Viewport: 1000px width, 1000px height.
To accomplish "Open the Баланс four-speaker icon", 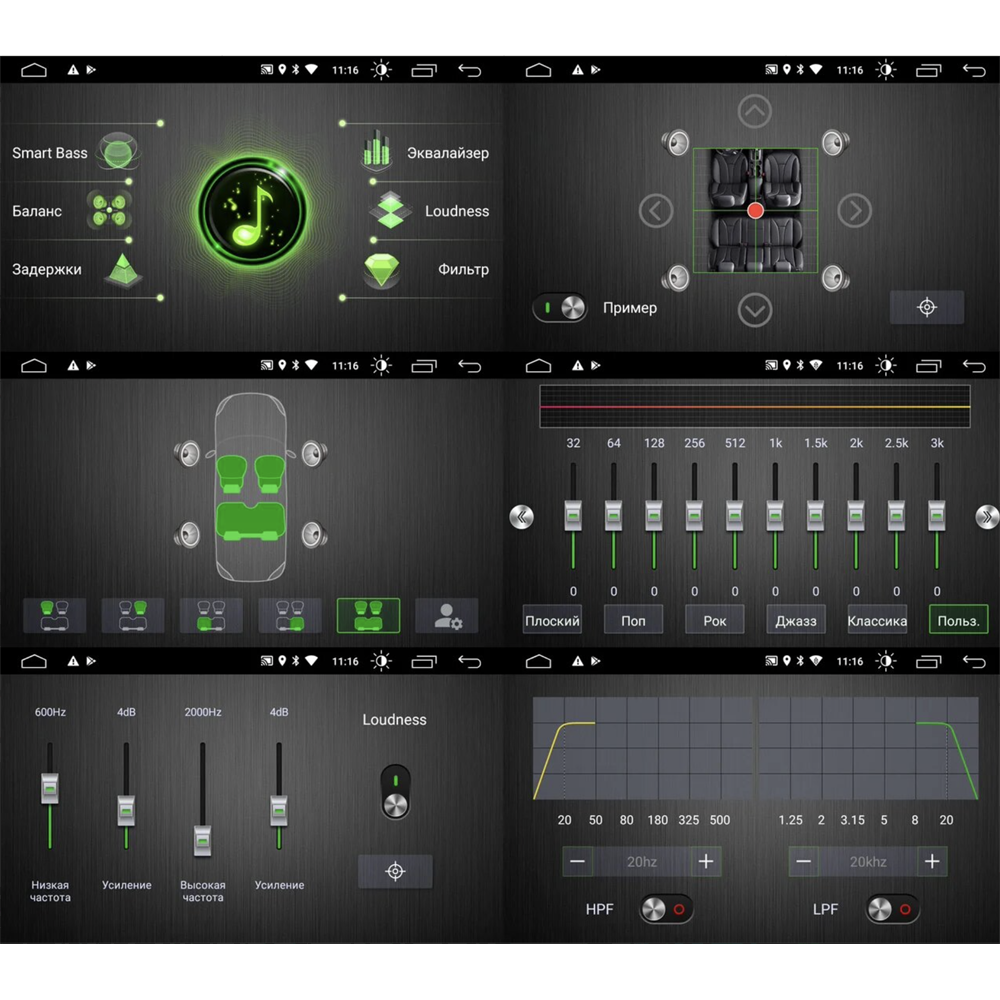I will point(110,210).
